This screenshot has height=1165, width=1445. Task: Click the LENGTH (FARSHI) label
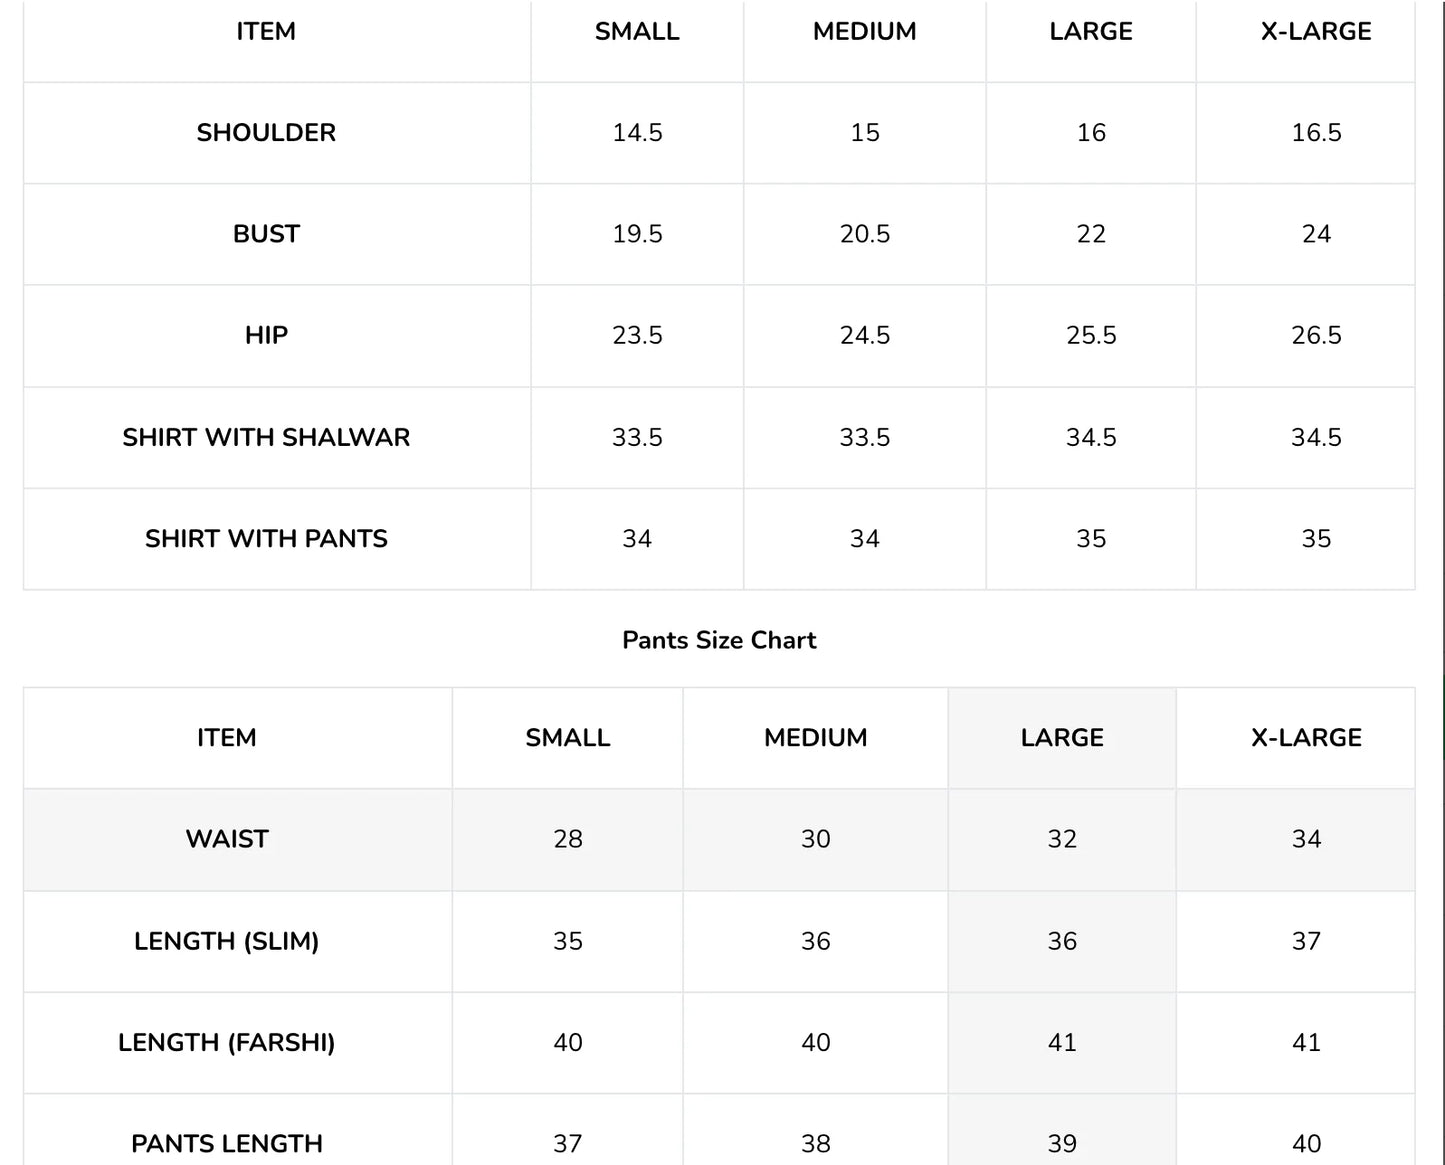pos(227,1042)
